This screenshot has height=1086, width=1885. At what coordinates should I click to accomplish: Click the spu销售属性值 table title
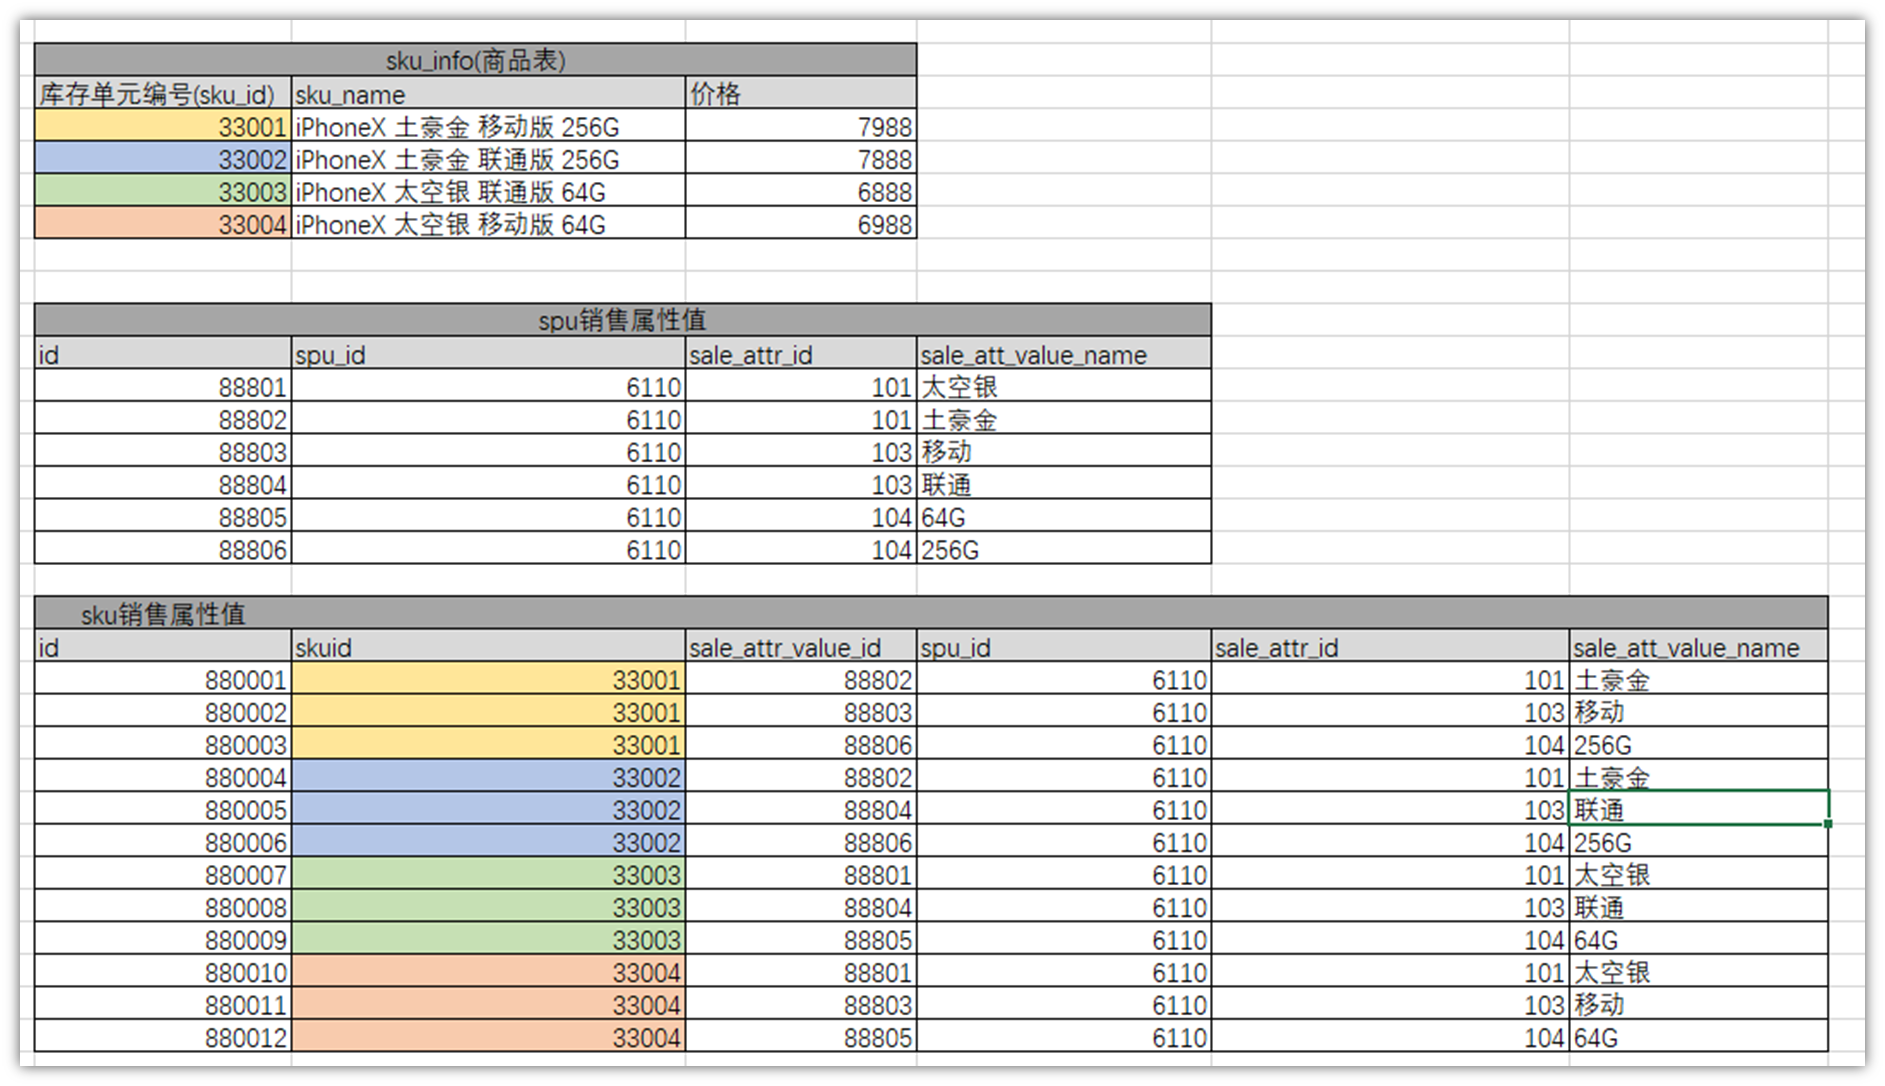point(622,320)
